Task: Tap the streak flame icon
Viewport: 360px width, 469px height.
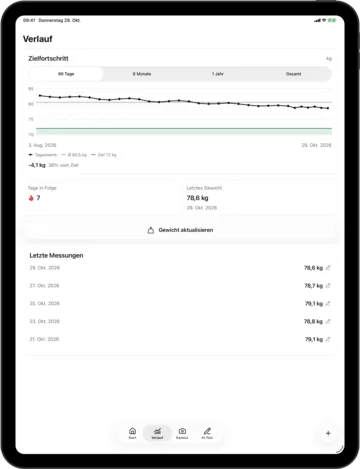Action: (31, 198)
